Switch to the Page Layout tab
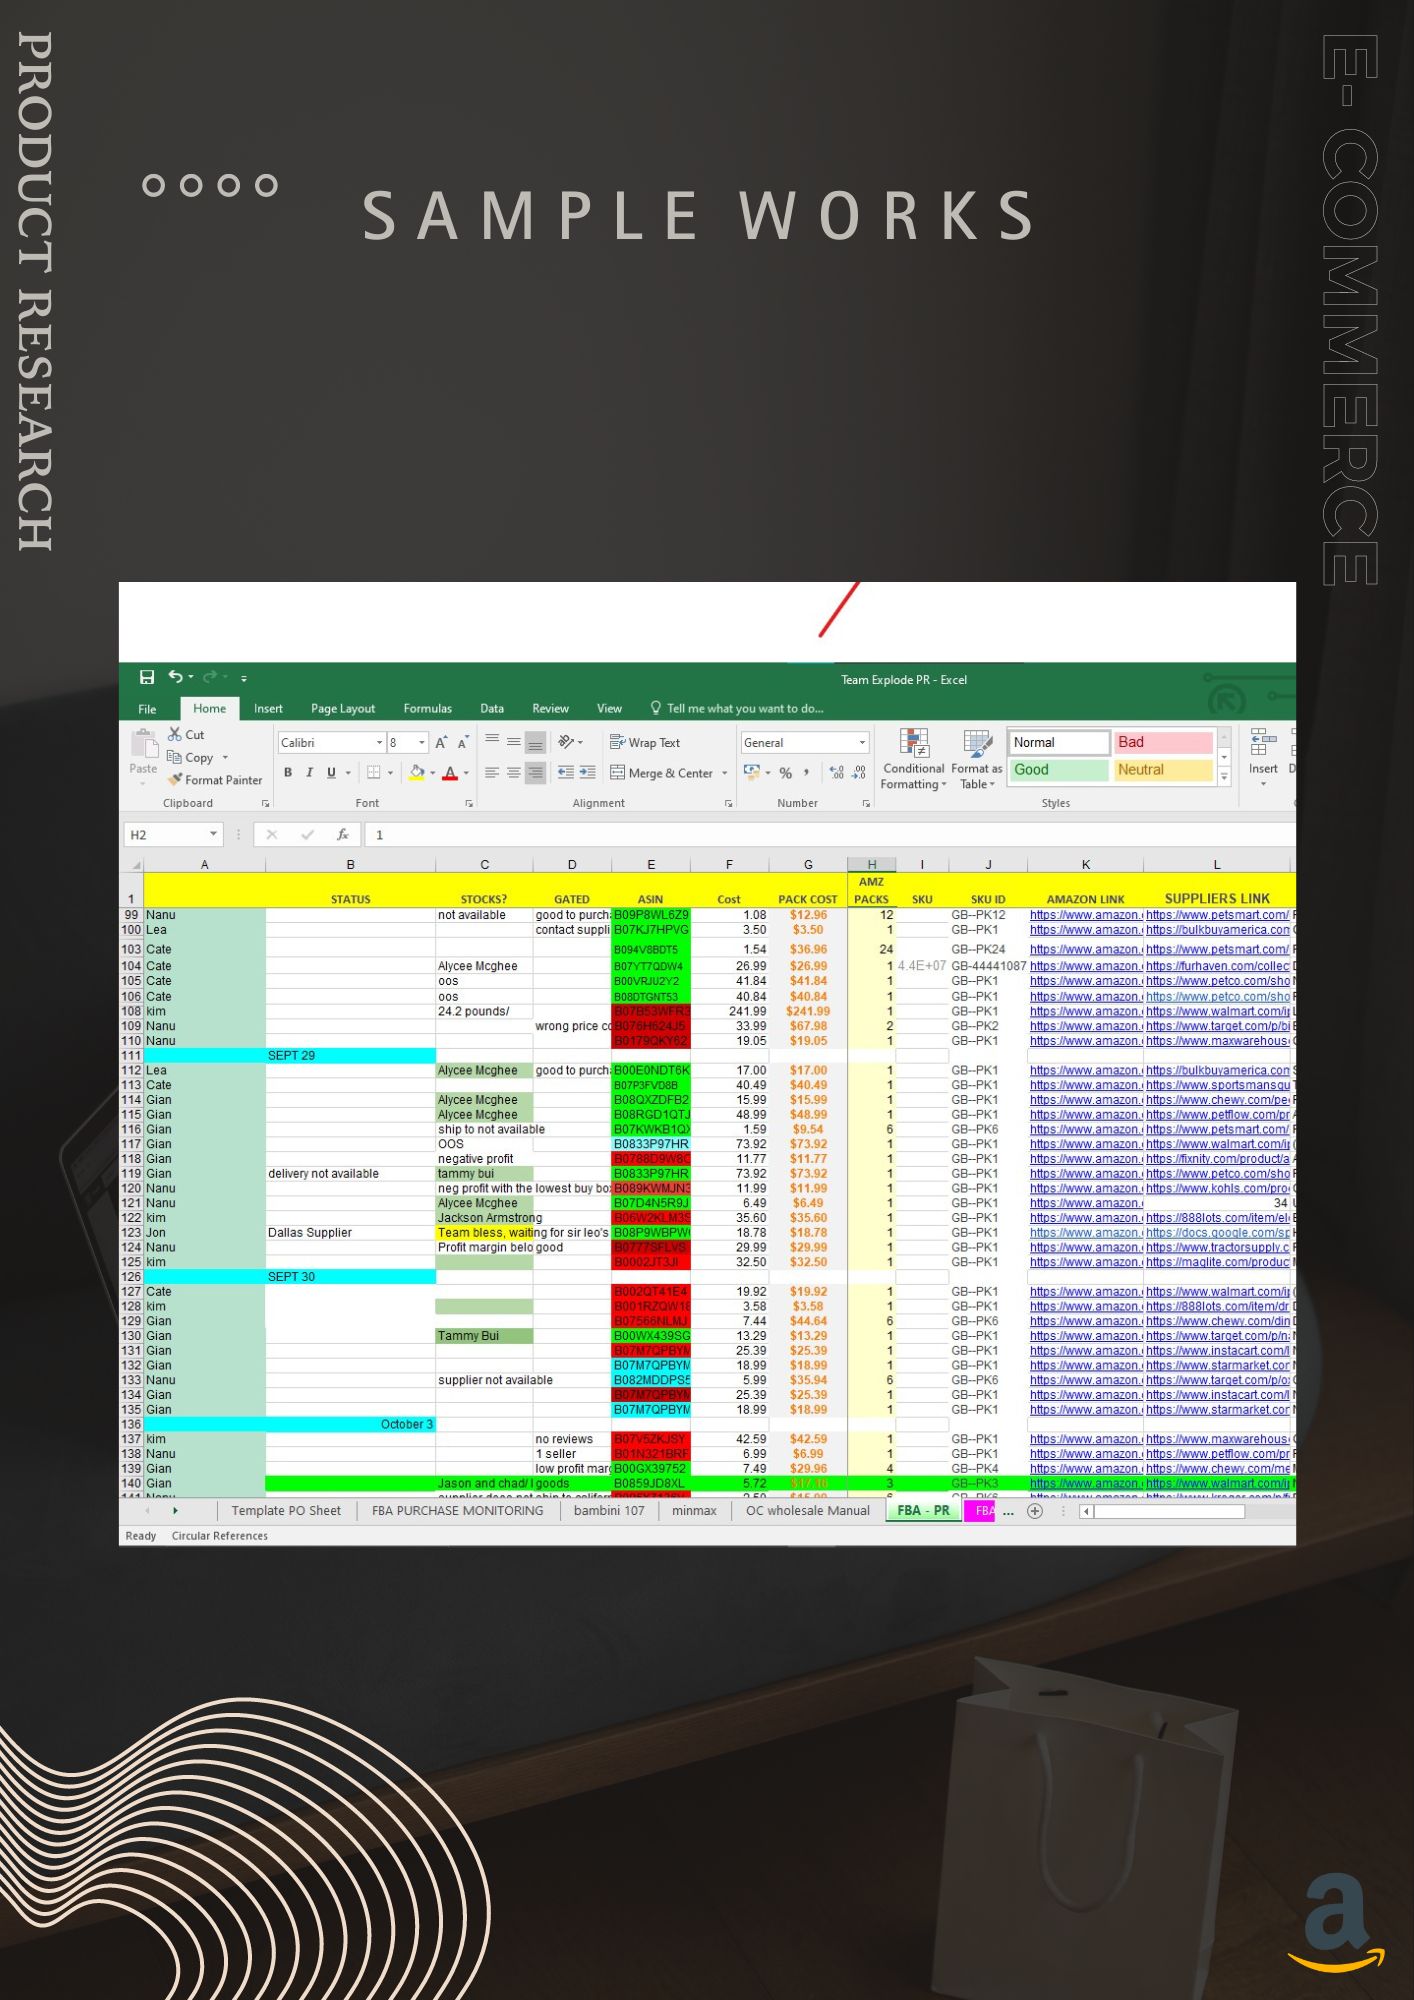 point(343,708)
